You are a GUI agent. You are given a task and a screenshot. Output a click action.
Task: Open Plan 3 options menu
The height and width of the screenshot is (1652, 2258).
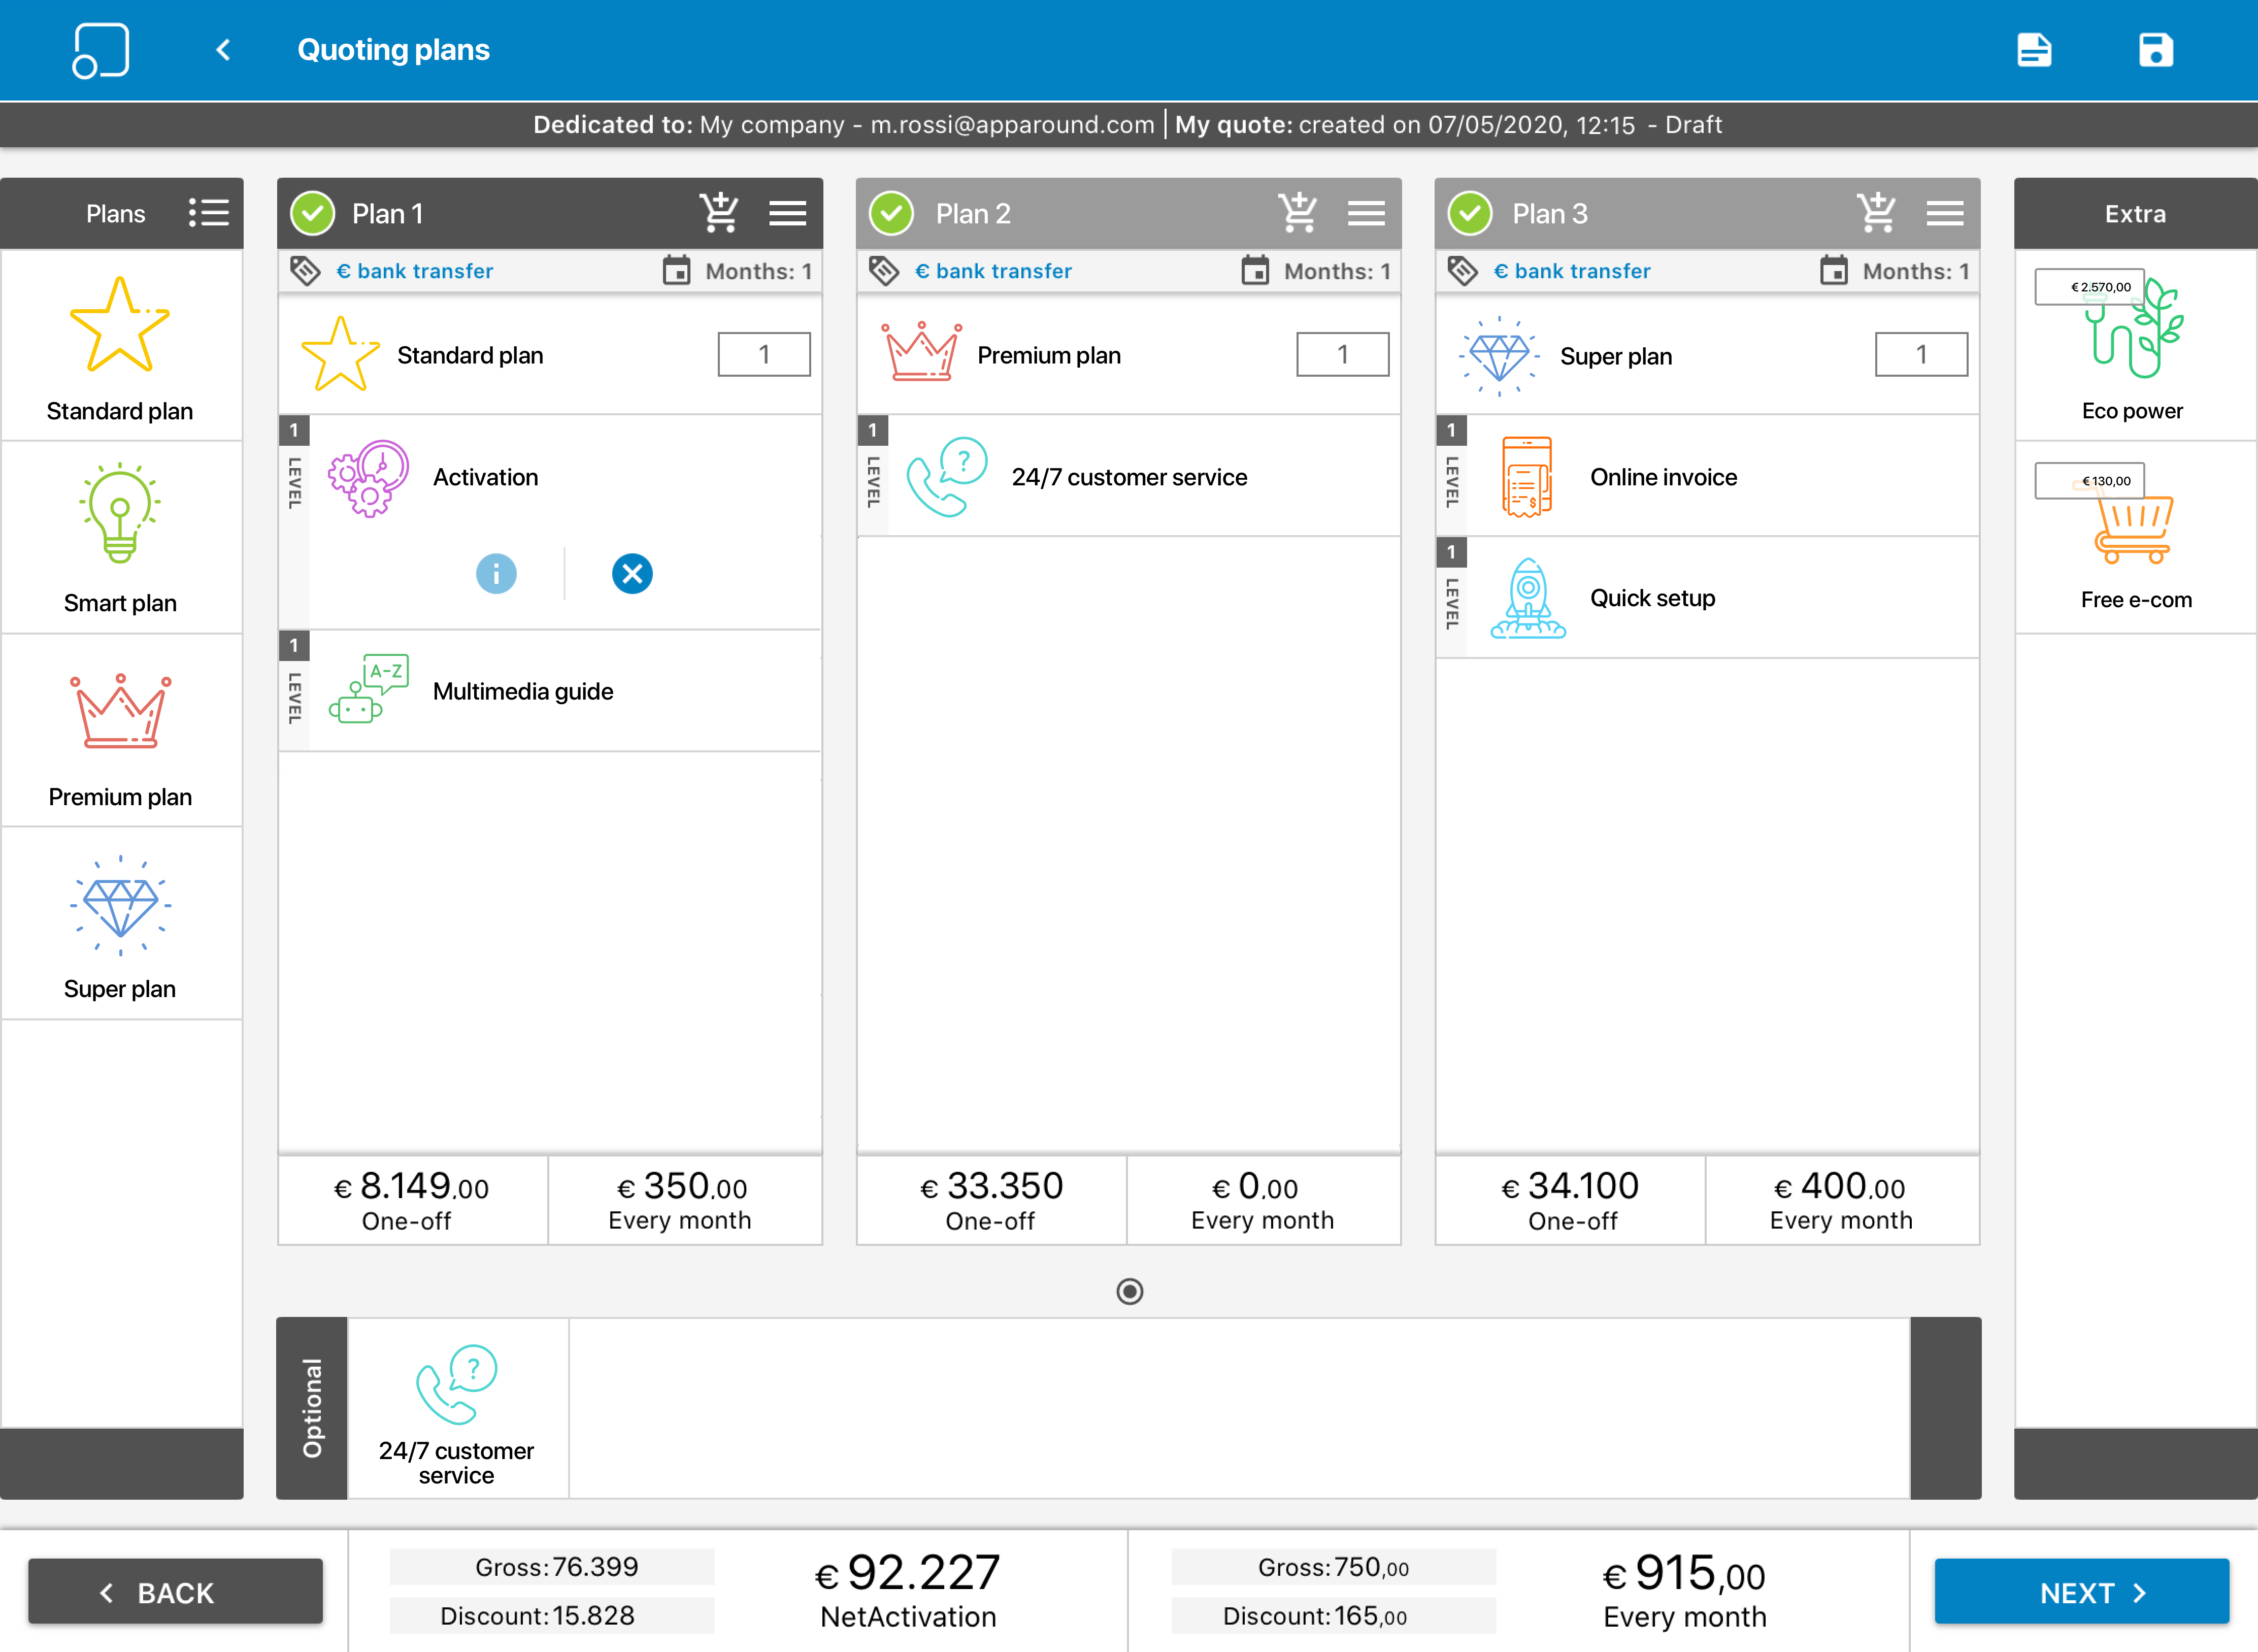coord(1944,212)
